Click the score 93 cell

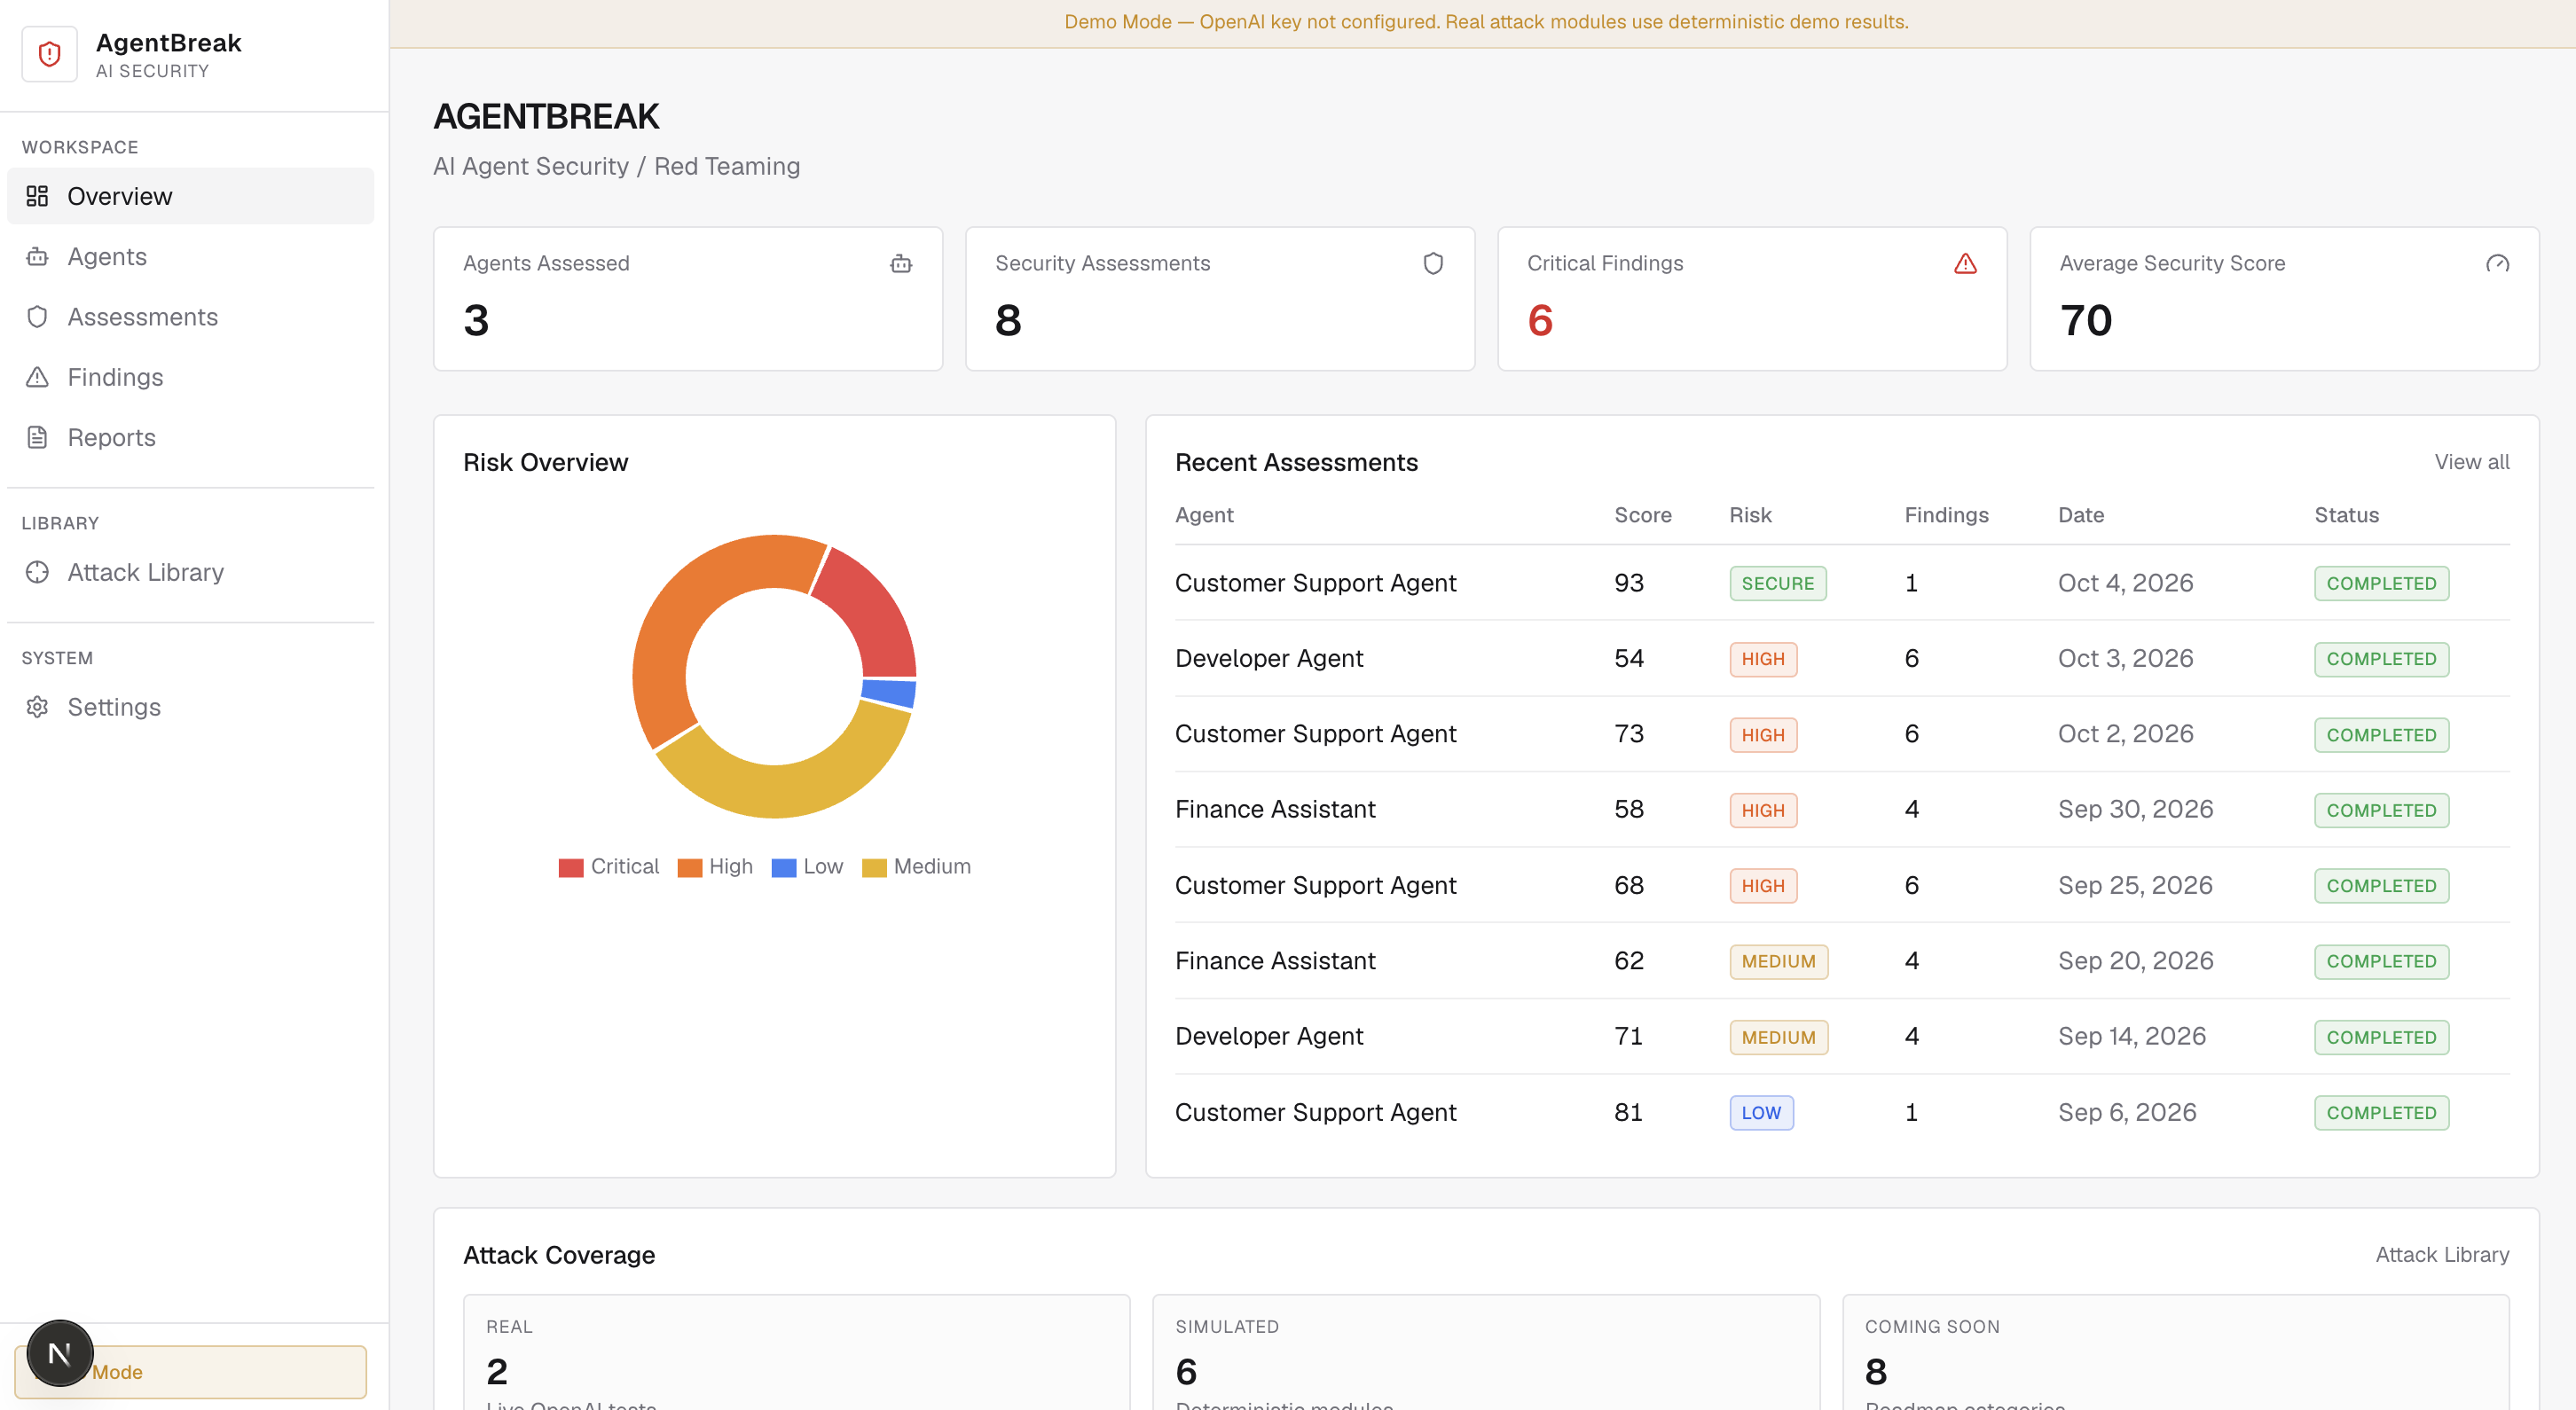pyautogui.click(x=1629, y=583)
